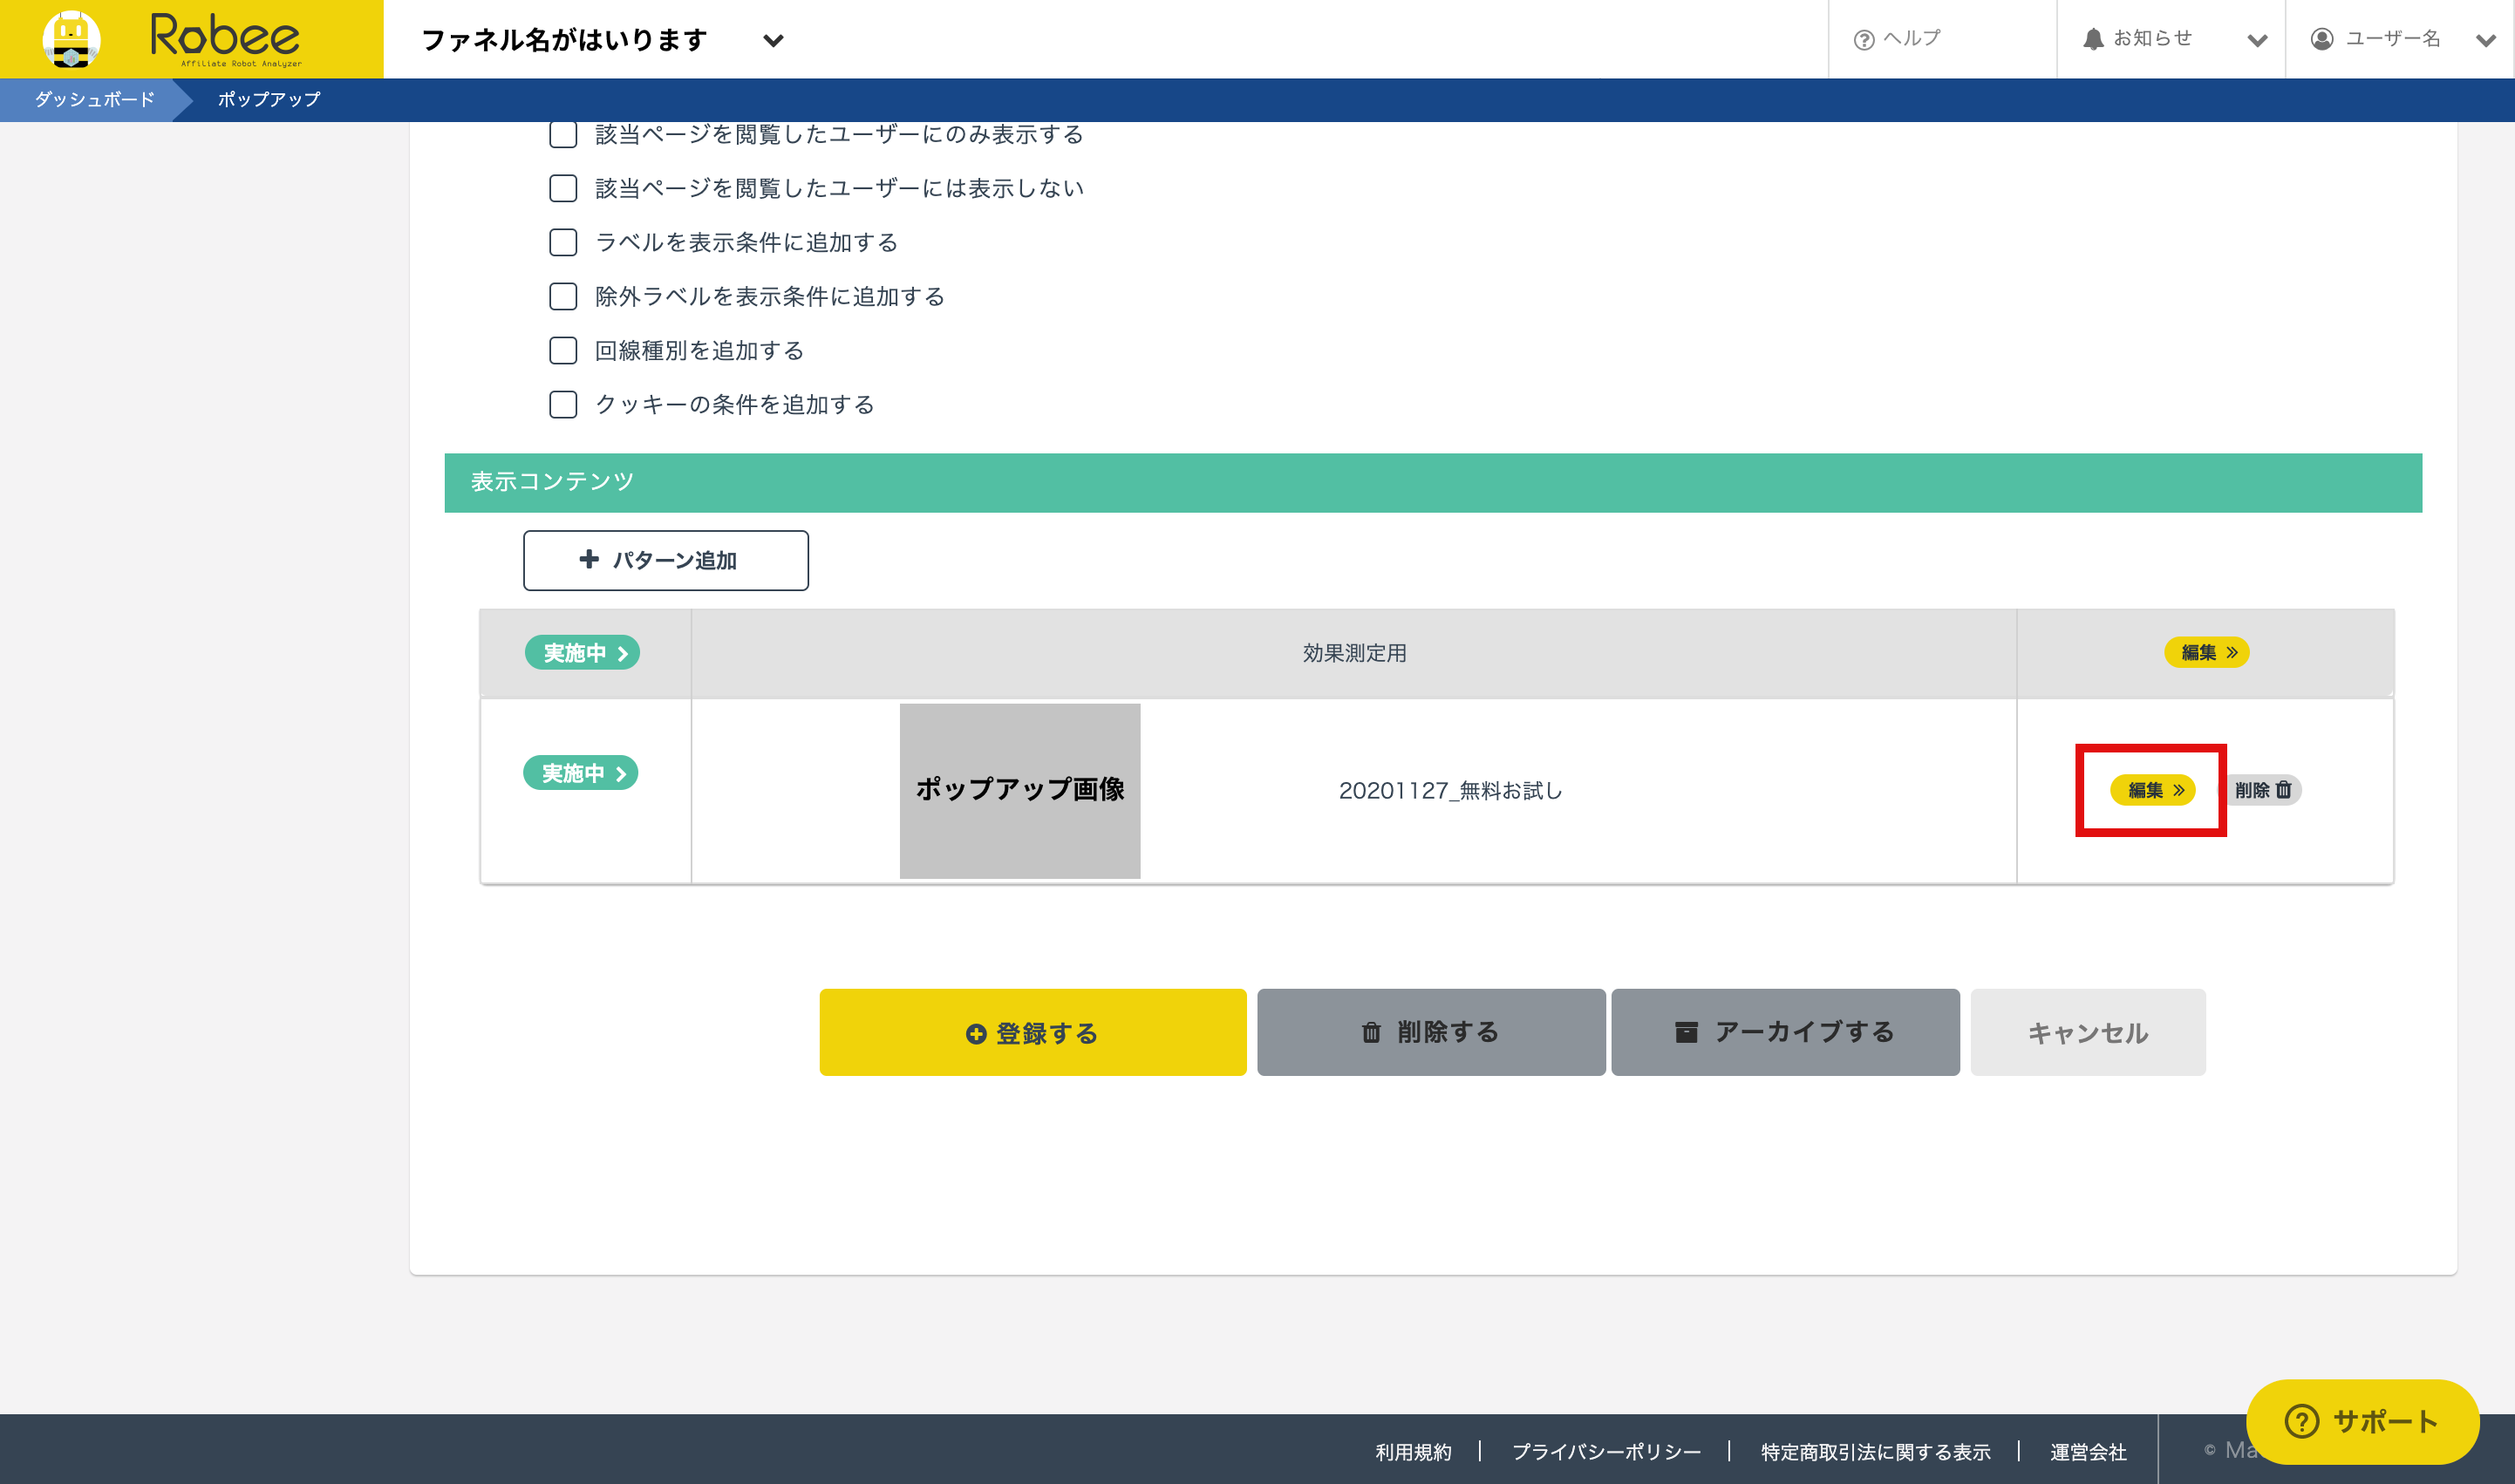Click 実施中 status pill in header row
The width and height of the screenshot is (2515, 1484).
tap(582, 653)
